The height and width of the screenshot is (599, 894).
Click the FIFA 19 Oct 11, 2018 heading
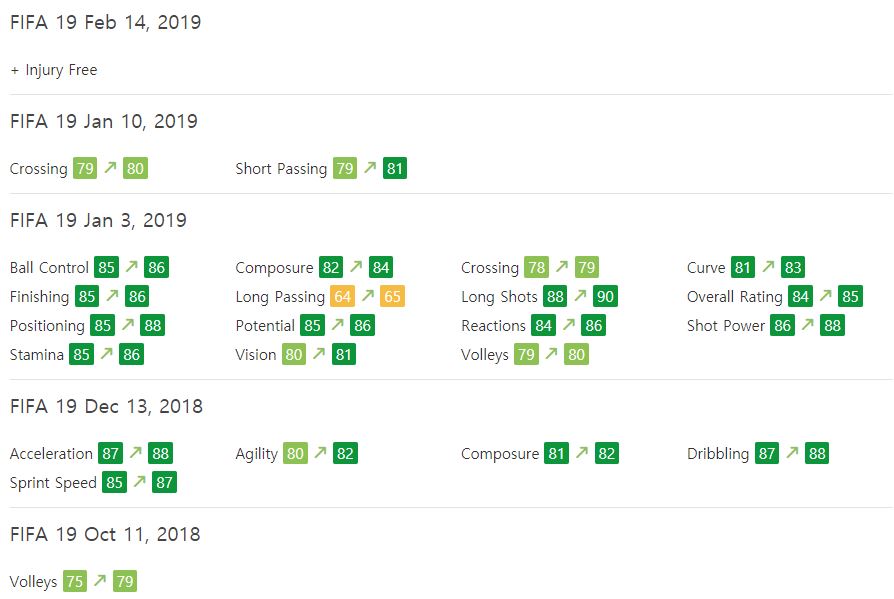tap(105, 535)
